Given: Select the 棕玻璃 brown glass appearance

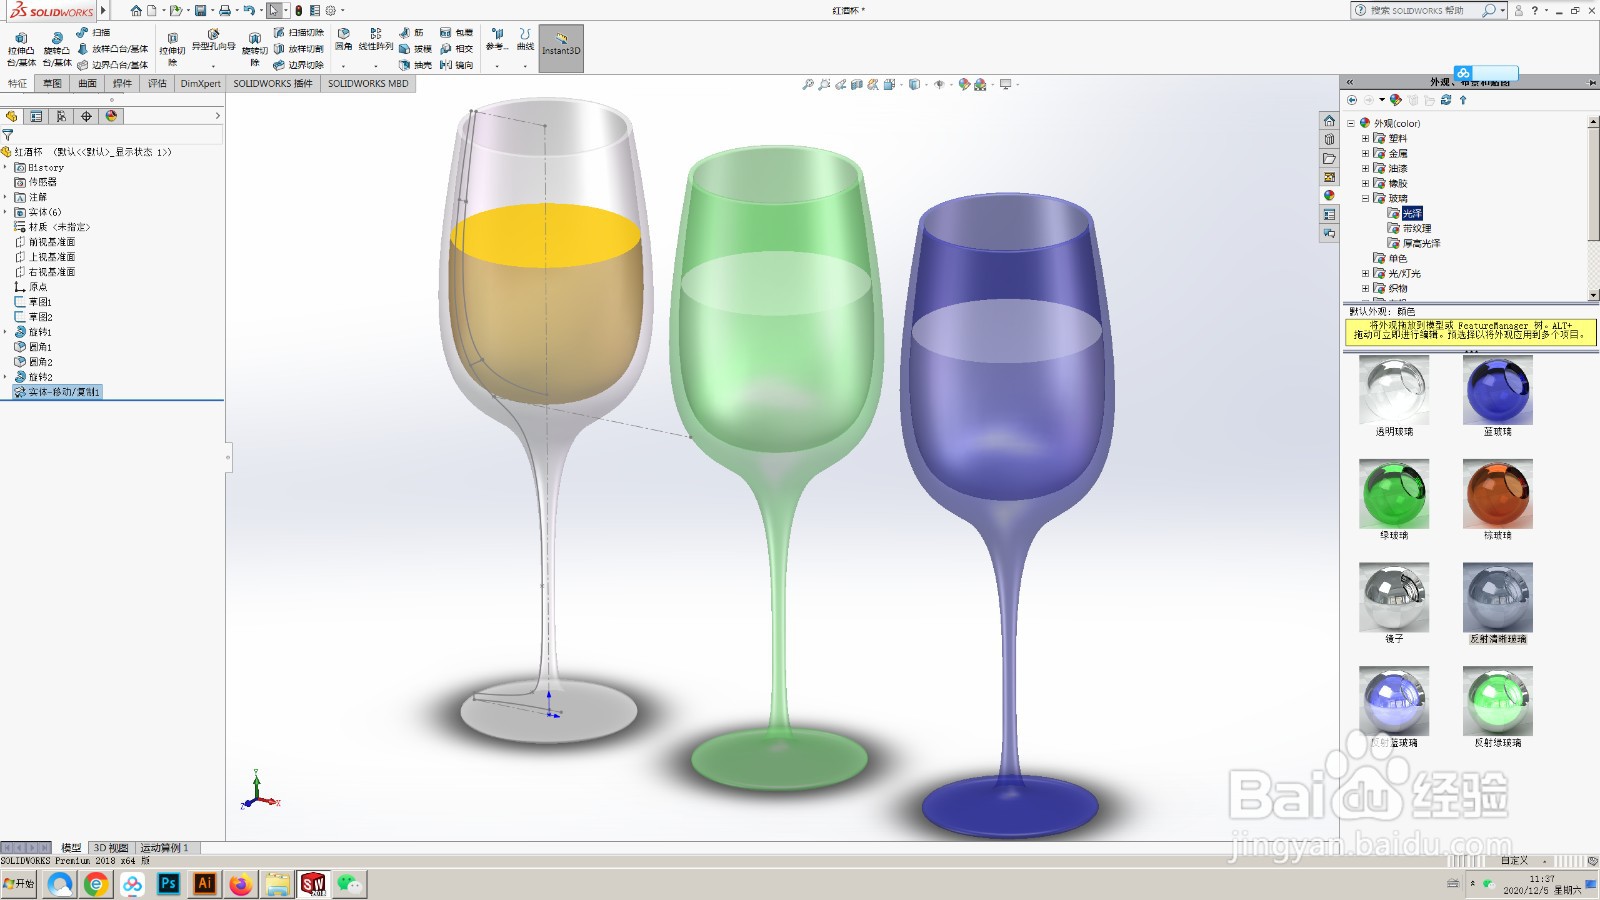Looking at the screenshot, I should [x=1497, y=500].
